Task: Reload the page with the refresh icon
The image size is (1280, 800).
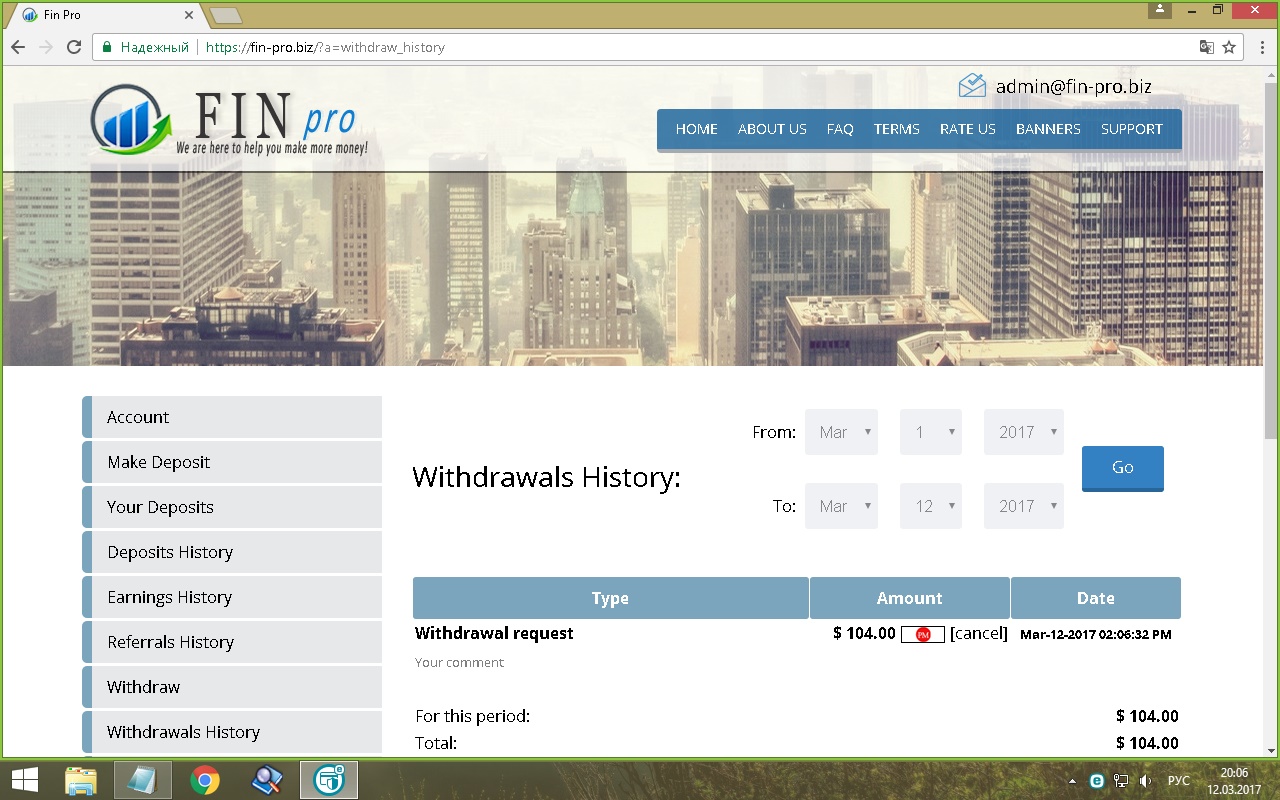Action: coord(74,47)
